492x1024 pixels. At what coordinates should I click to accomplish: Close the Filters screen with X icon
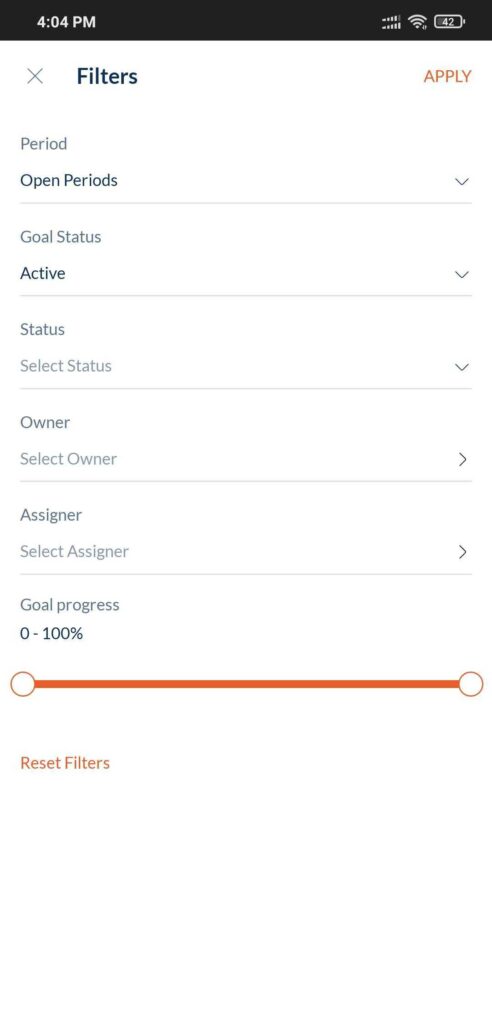point(35,76)
